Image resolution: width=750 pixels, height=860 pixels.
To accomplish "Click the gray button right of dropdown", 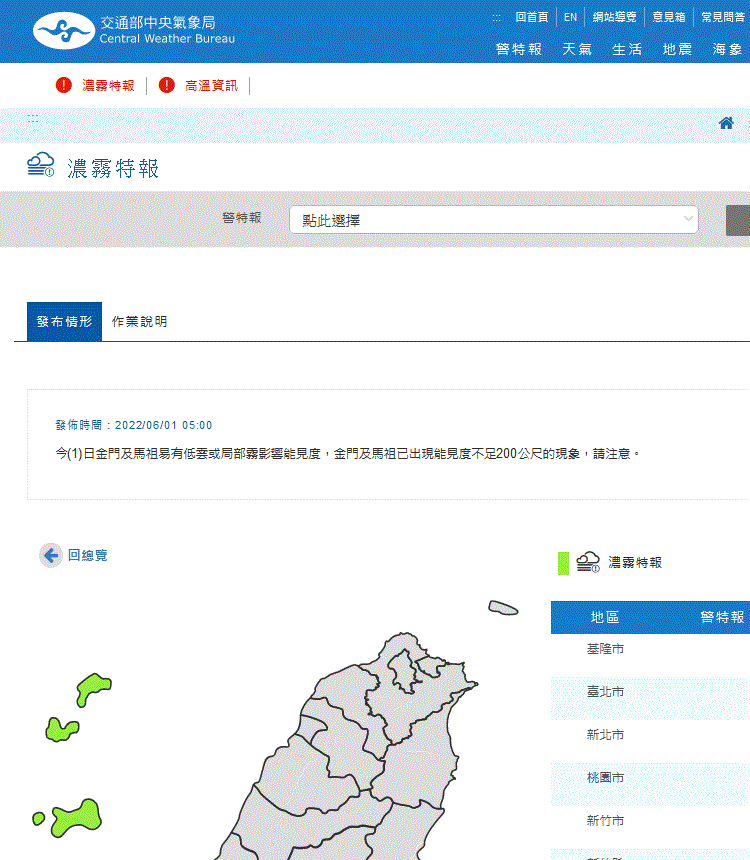I will click(x=738, y=220).
